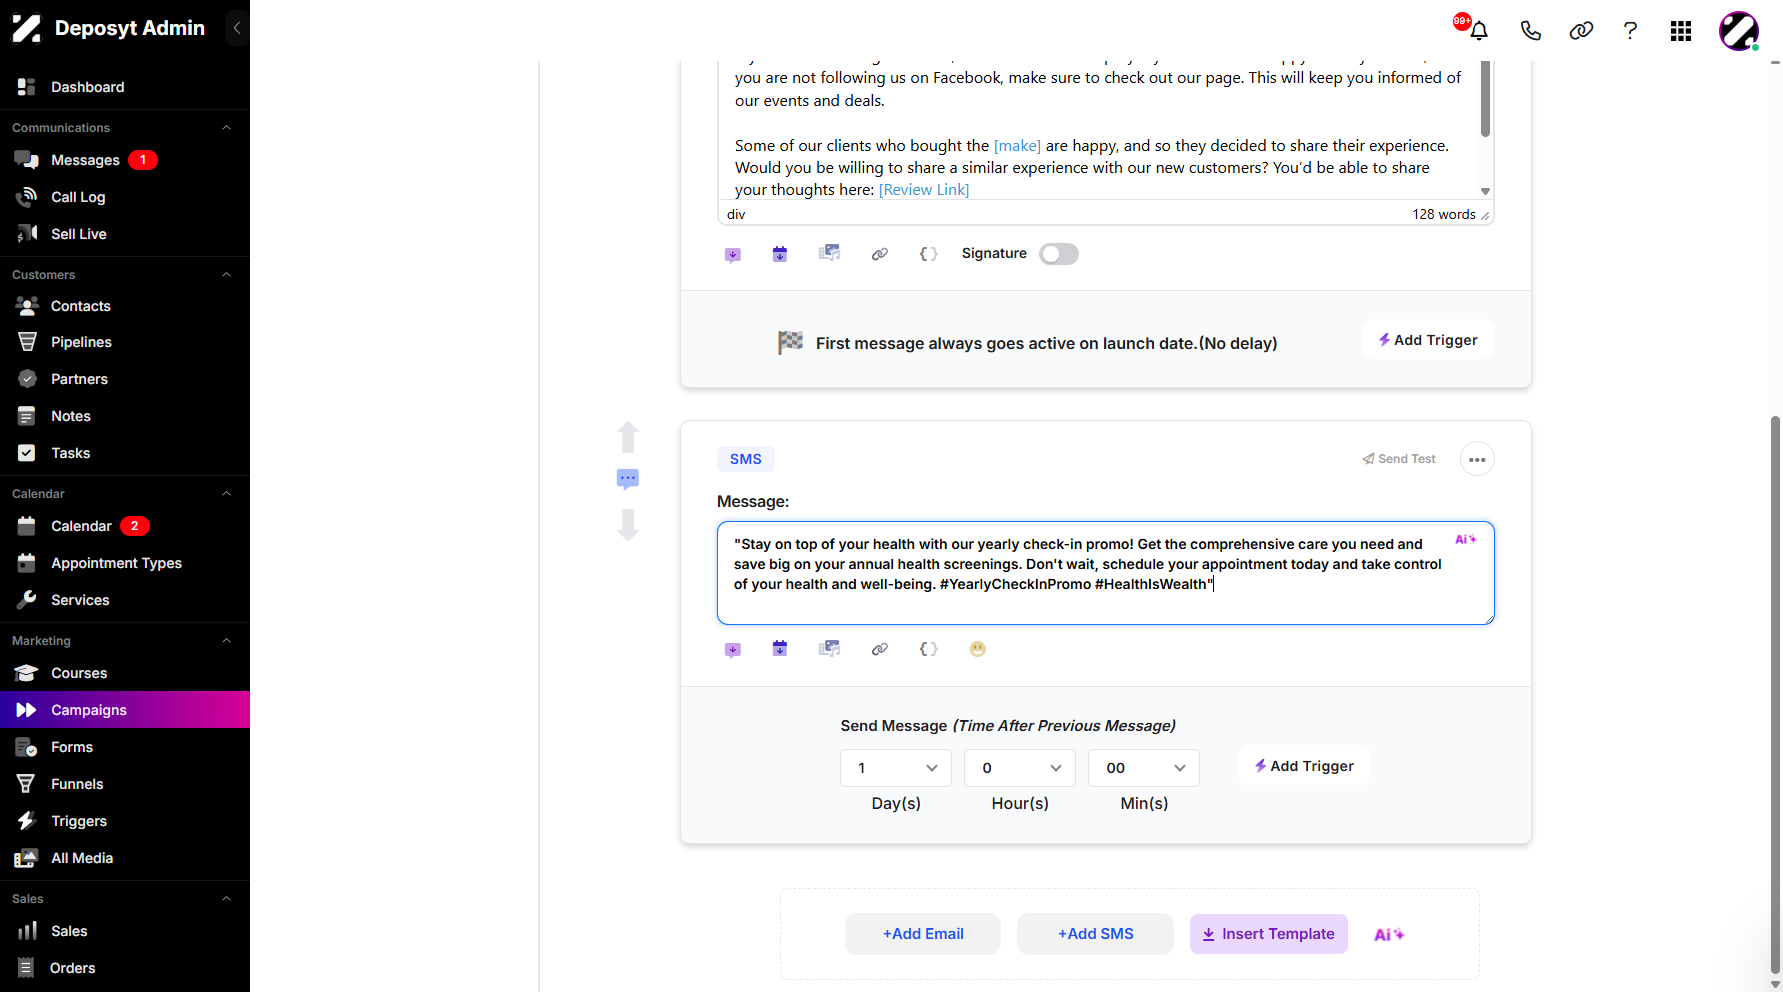1783x992 pixels.
Task: Click into the SMS message text area
Action: click(x=1105, y=573)
